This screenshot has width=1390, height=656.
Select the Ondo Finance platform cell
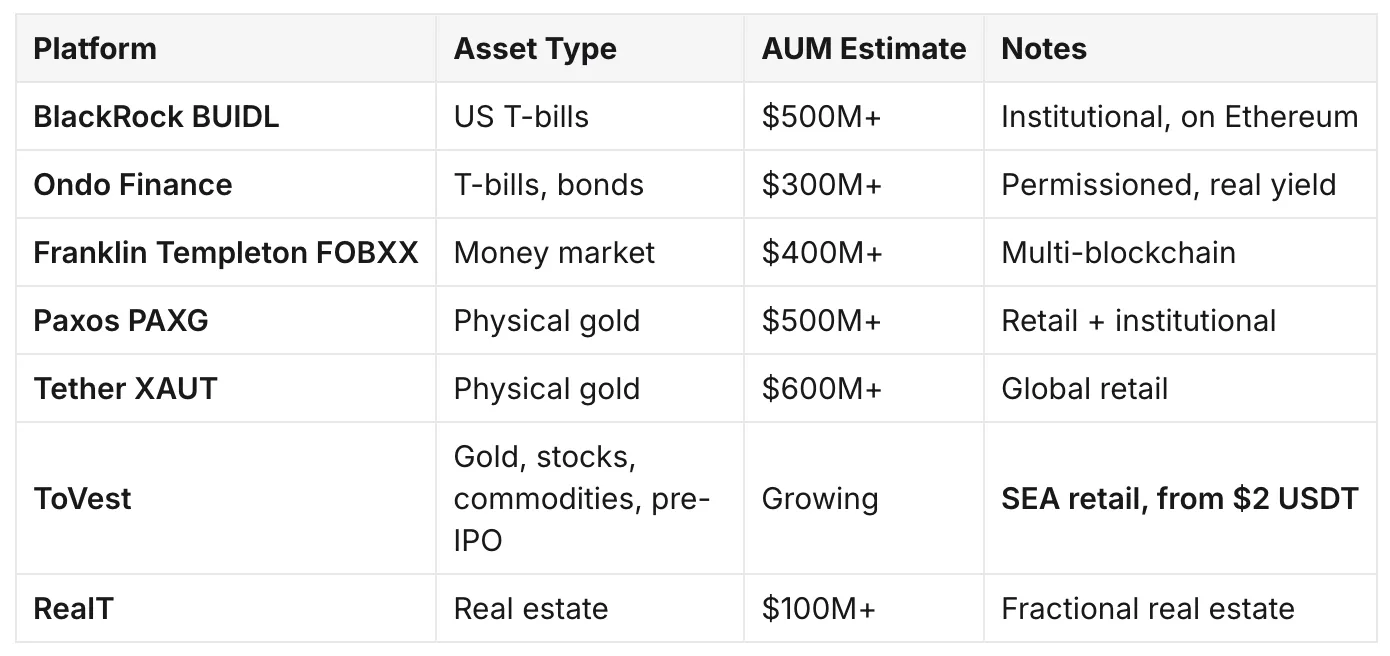226,184
